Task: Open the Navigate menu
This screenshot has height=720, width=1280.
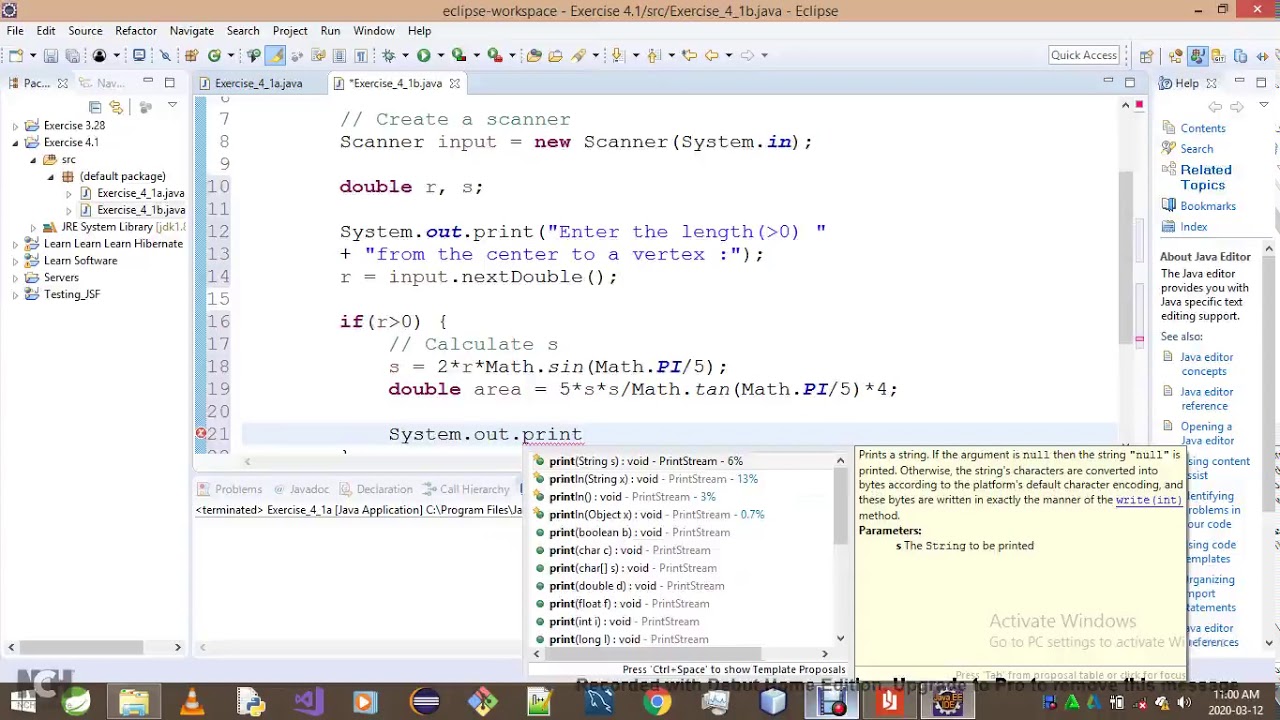Action: (192, 31)
